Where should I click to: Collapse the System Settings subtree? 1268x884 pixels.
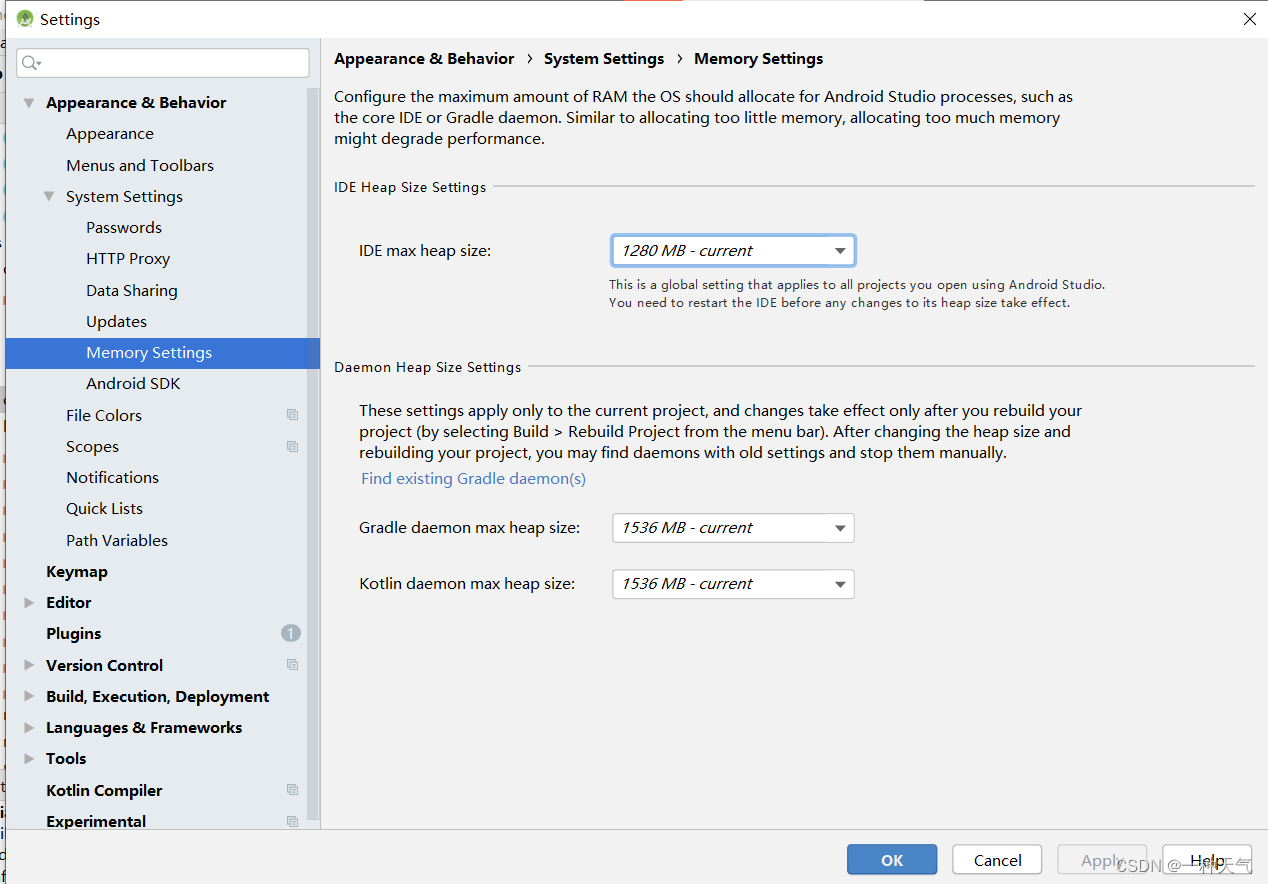(49, 196)
